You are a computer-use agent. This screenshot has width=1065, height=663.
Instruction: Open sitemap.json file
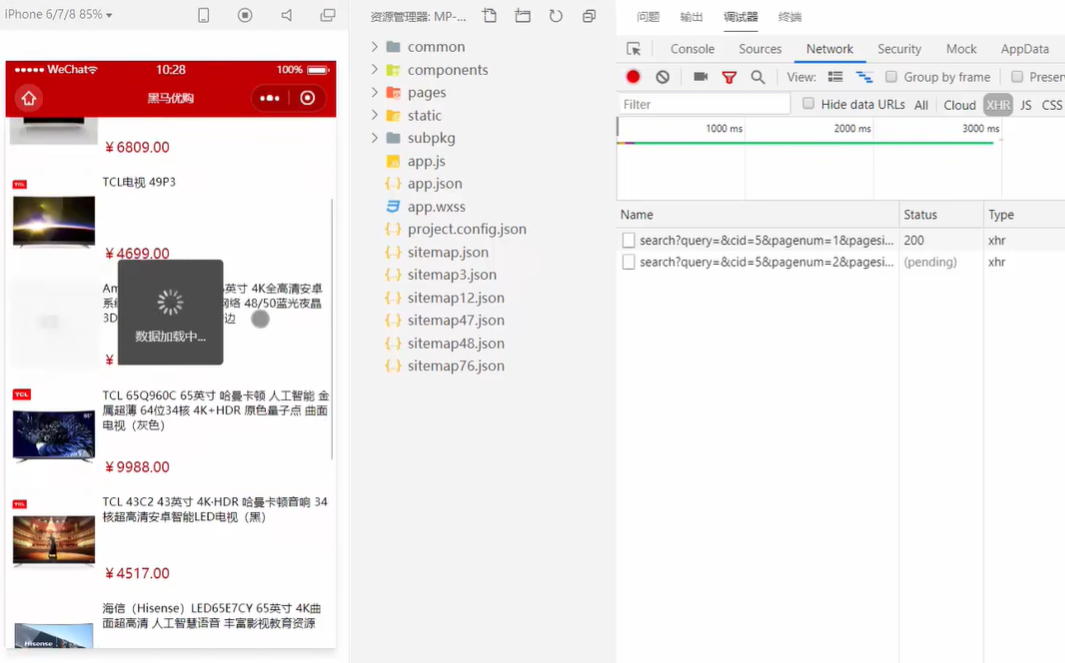448,252
